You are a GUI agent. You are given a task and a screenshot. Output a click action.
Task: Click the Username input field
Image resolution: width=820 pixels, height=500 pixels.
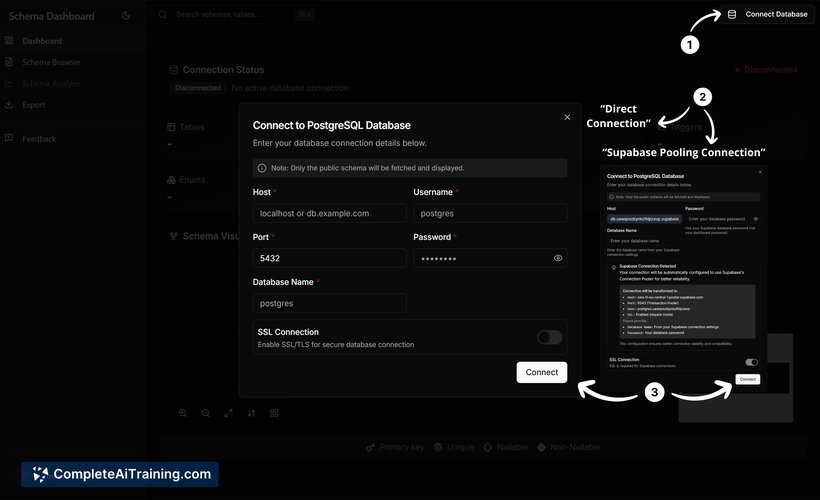coord(490,213)
